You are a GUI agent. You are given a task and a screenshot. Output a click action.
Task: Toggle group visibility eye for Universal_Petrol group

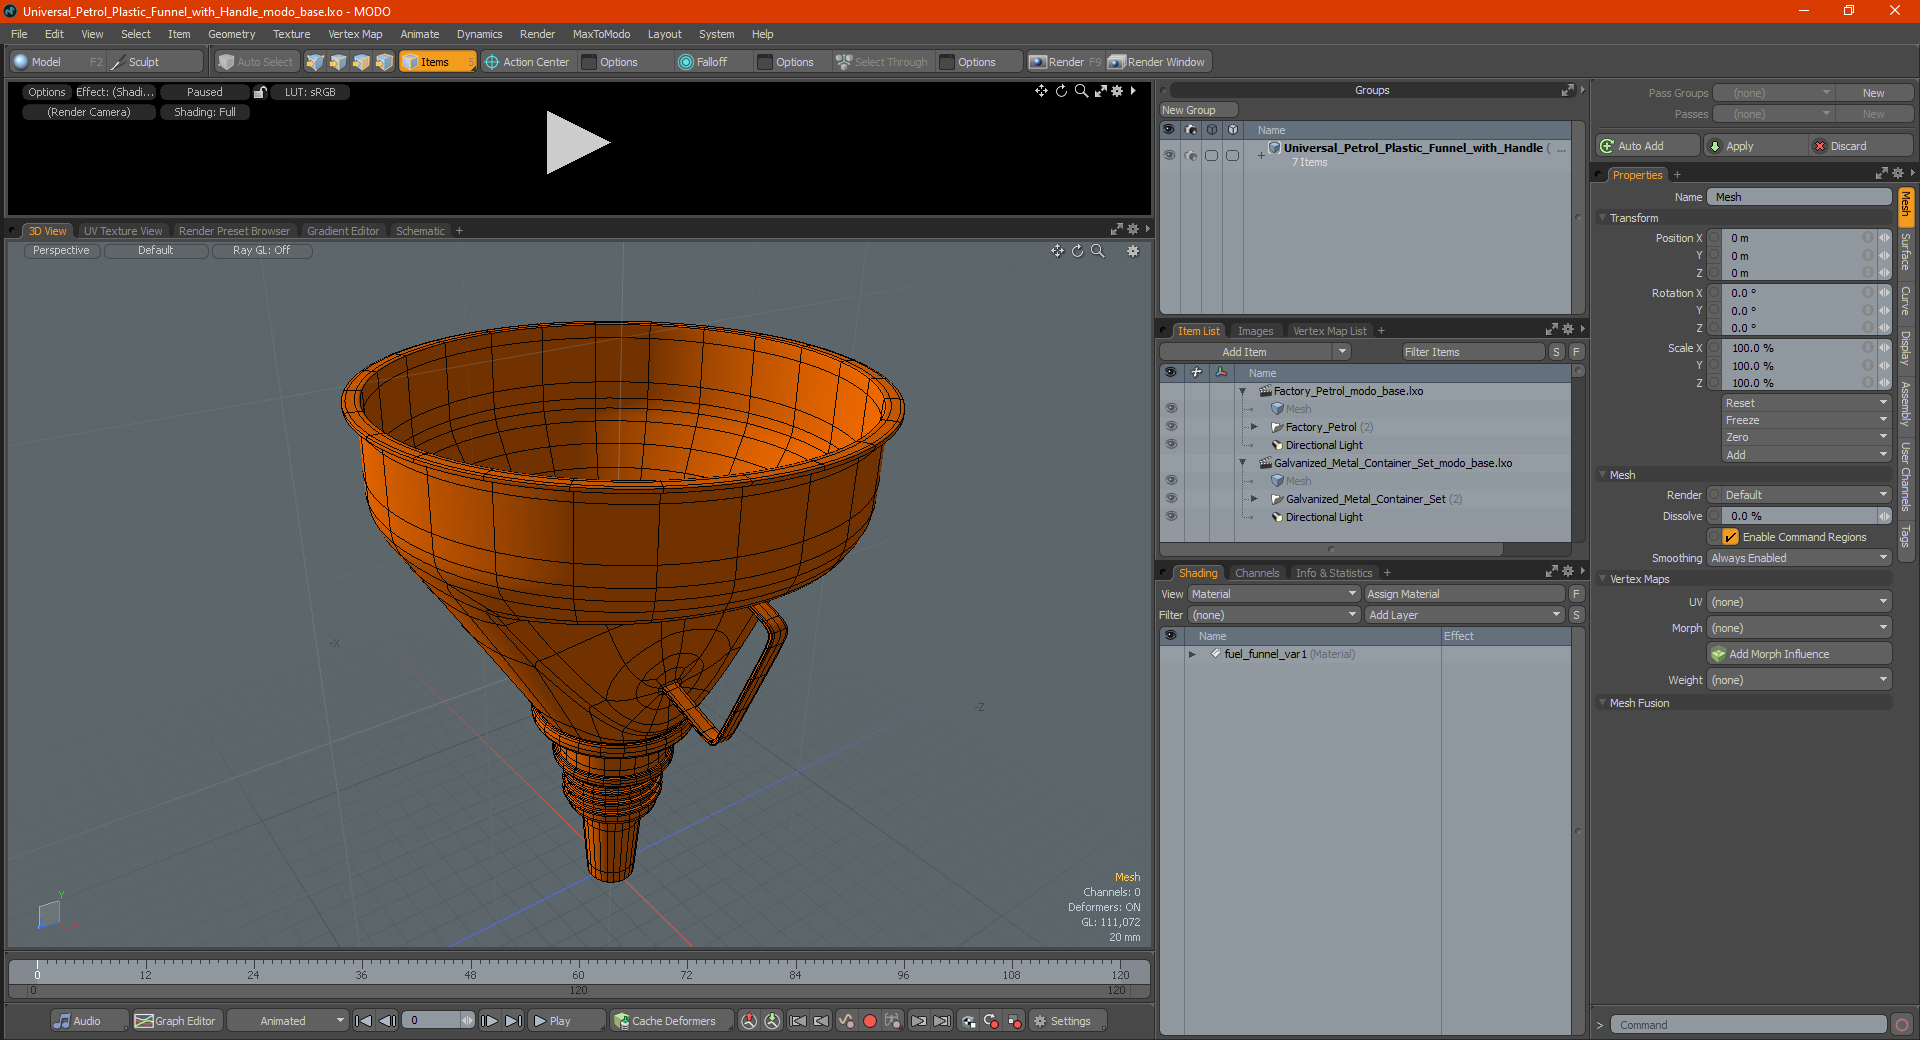click(1169, 155)
